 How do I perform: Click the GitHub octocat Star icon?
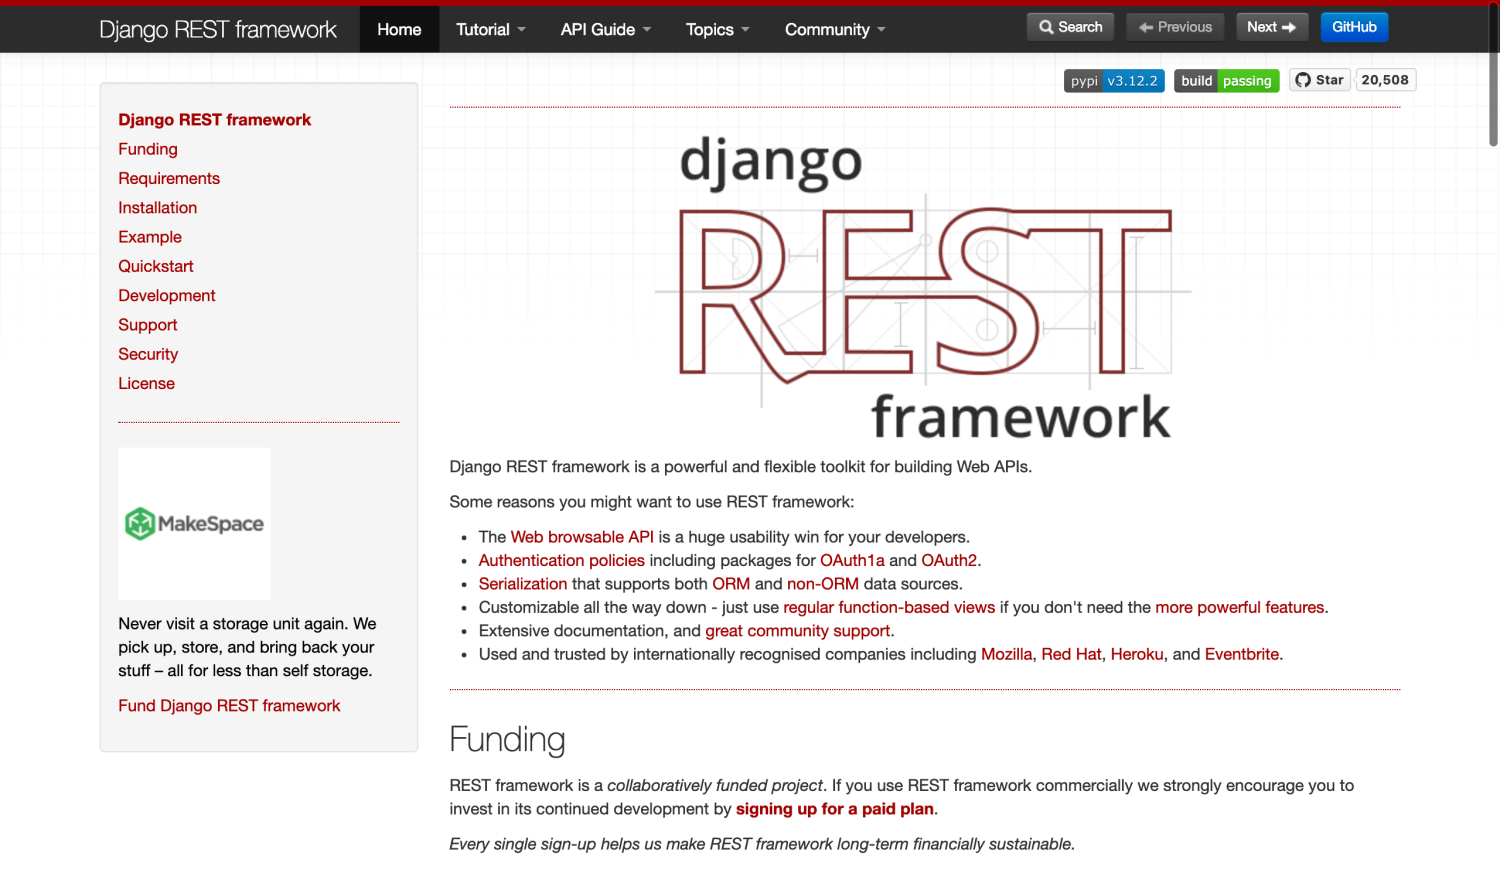[x=1303, y=80]
